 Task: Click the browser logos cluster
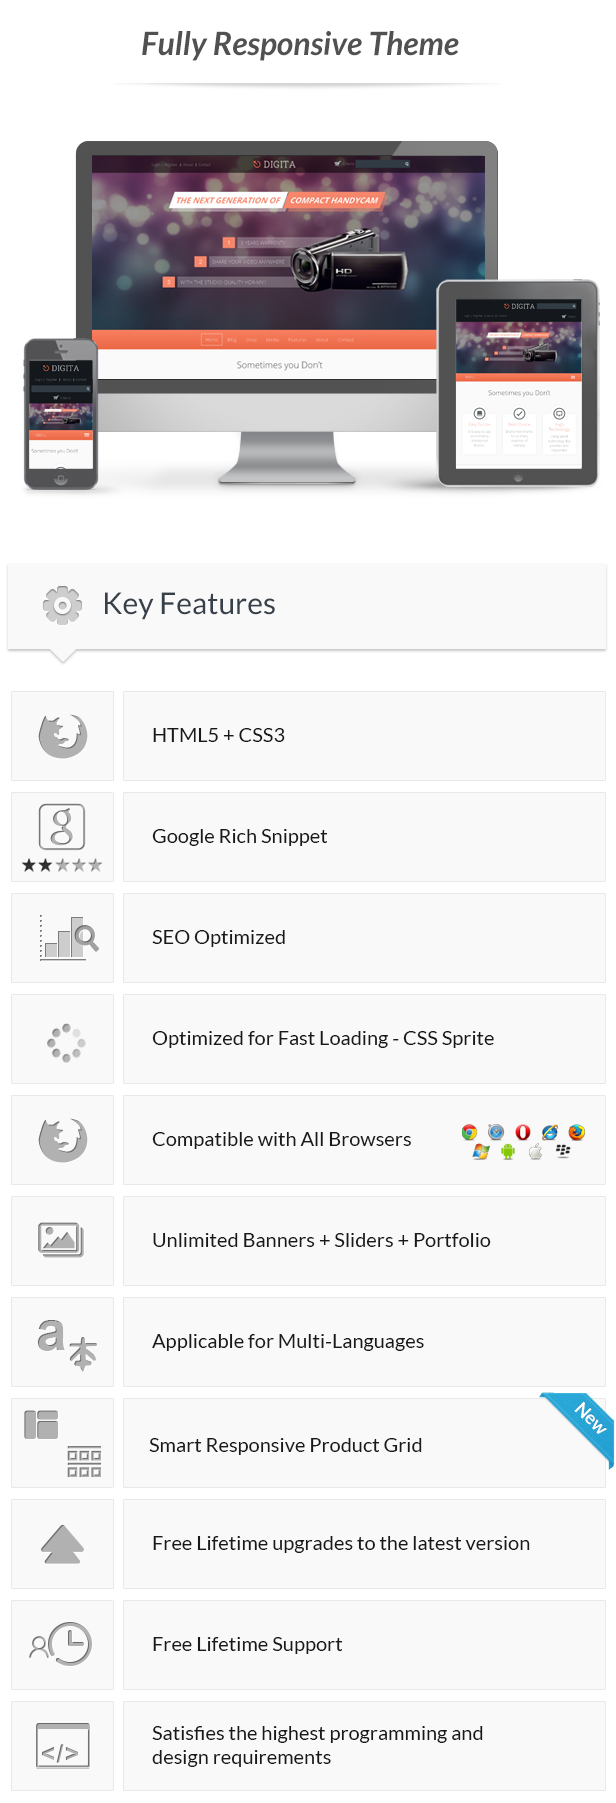(523, 1141)
